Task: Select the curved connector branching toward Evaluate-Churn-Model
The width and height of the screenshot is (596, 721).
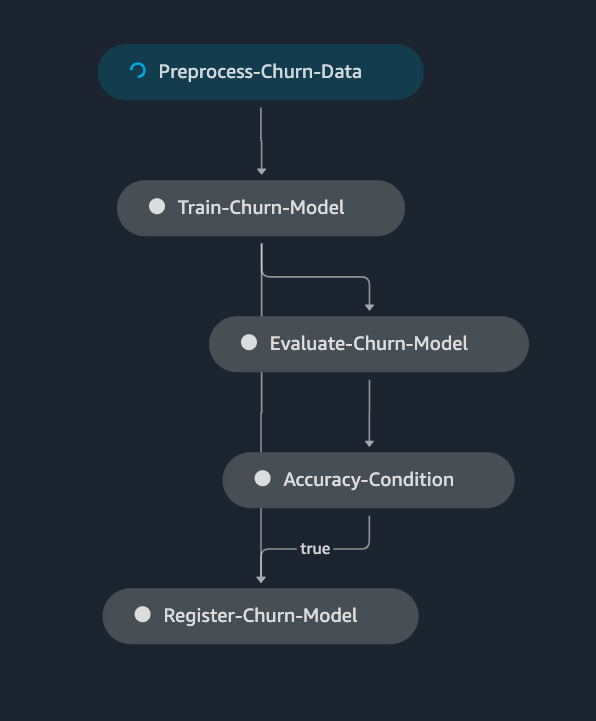Action: point(322,277)
